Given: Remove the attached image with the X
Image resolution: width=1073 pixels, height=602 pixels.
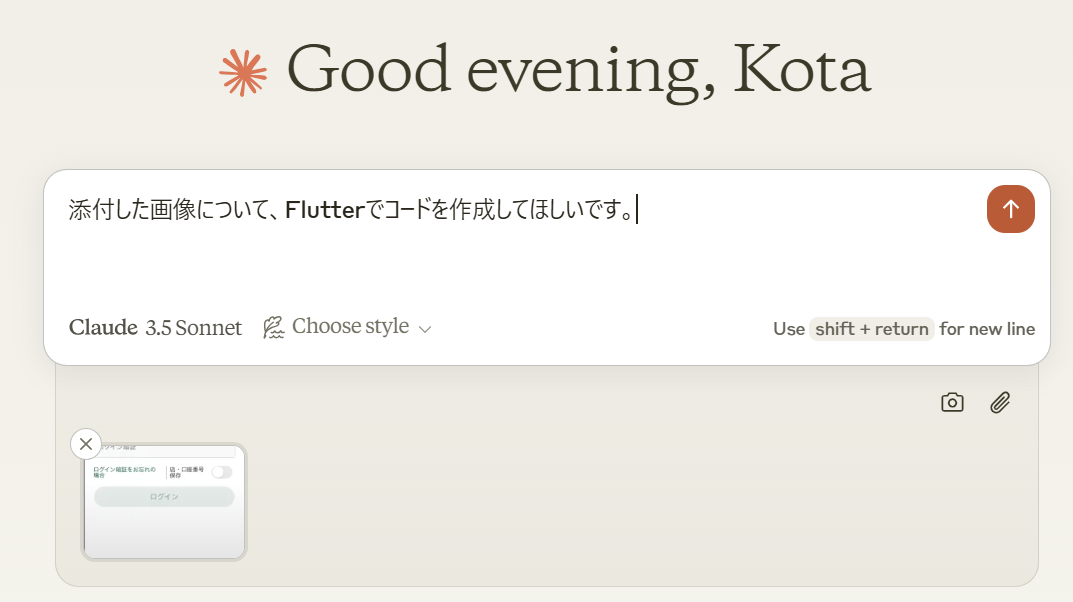Looking at the screenshot, I should 86,444.
